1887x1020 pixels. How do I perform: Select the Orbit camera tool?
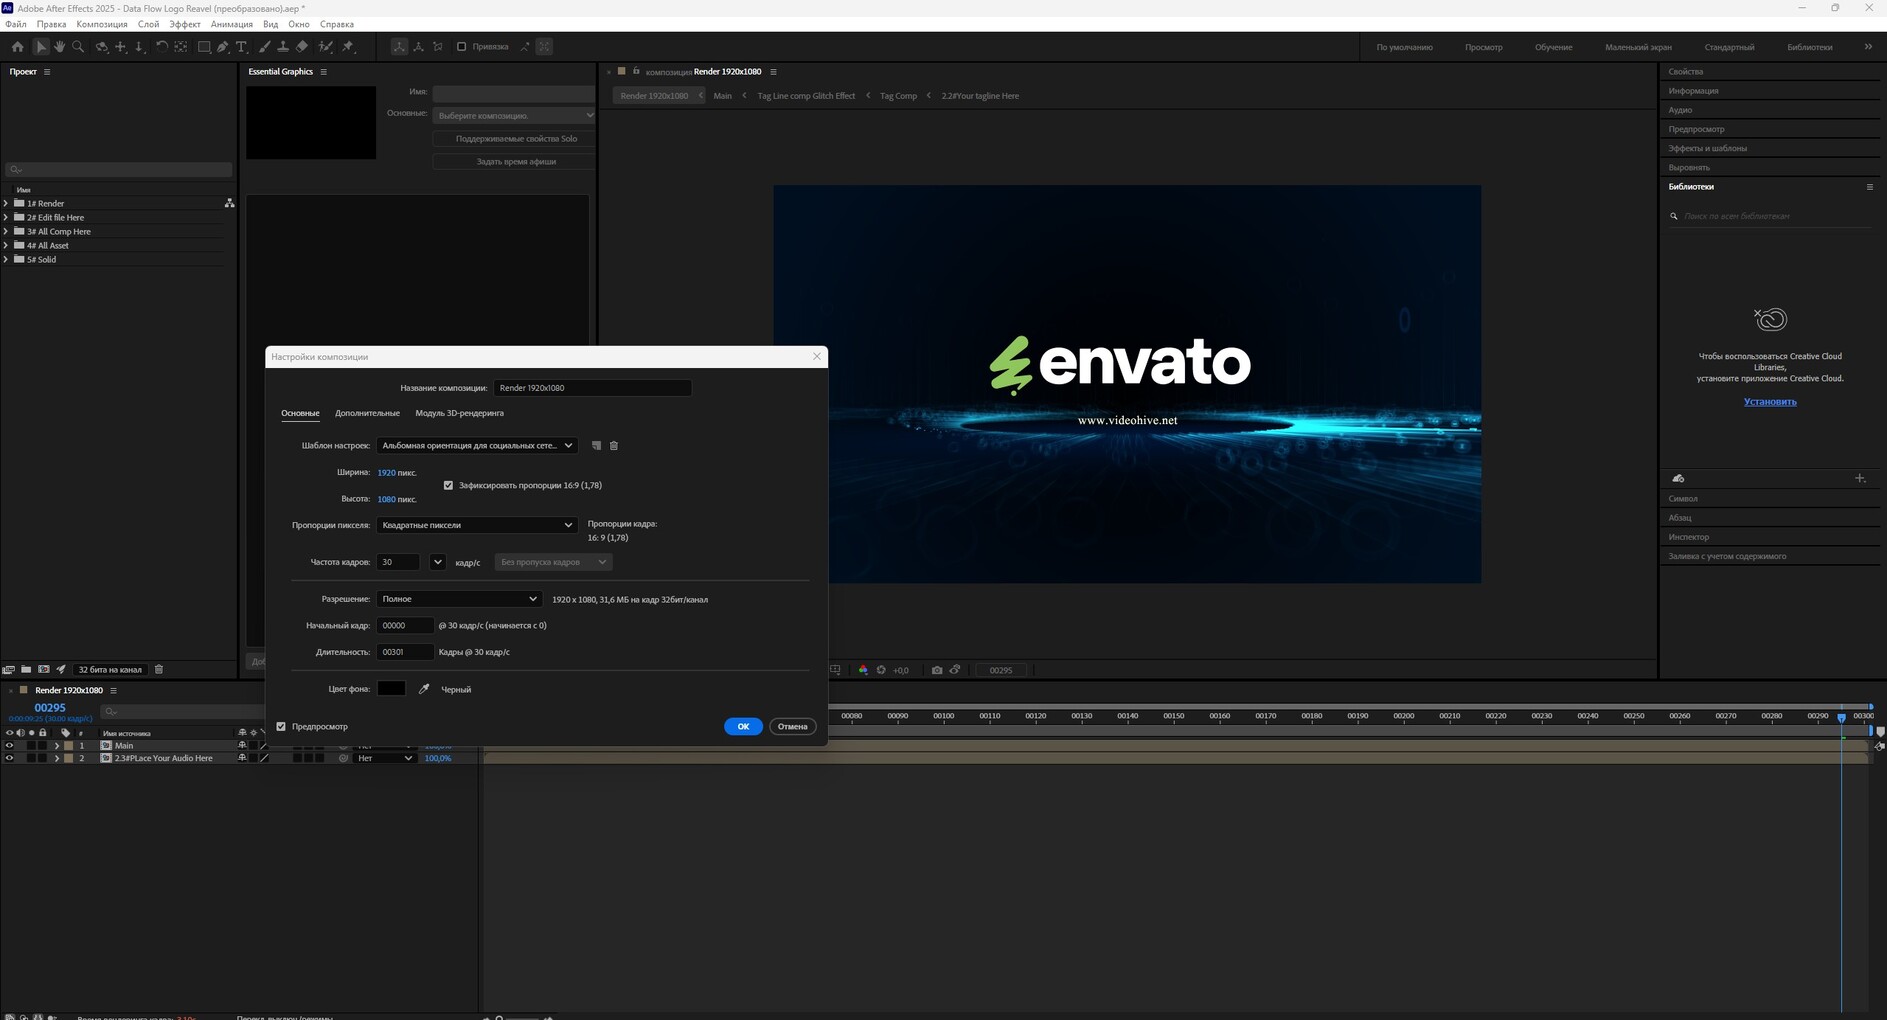[101, 47]
